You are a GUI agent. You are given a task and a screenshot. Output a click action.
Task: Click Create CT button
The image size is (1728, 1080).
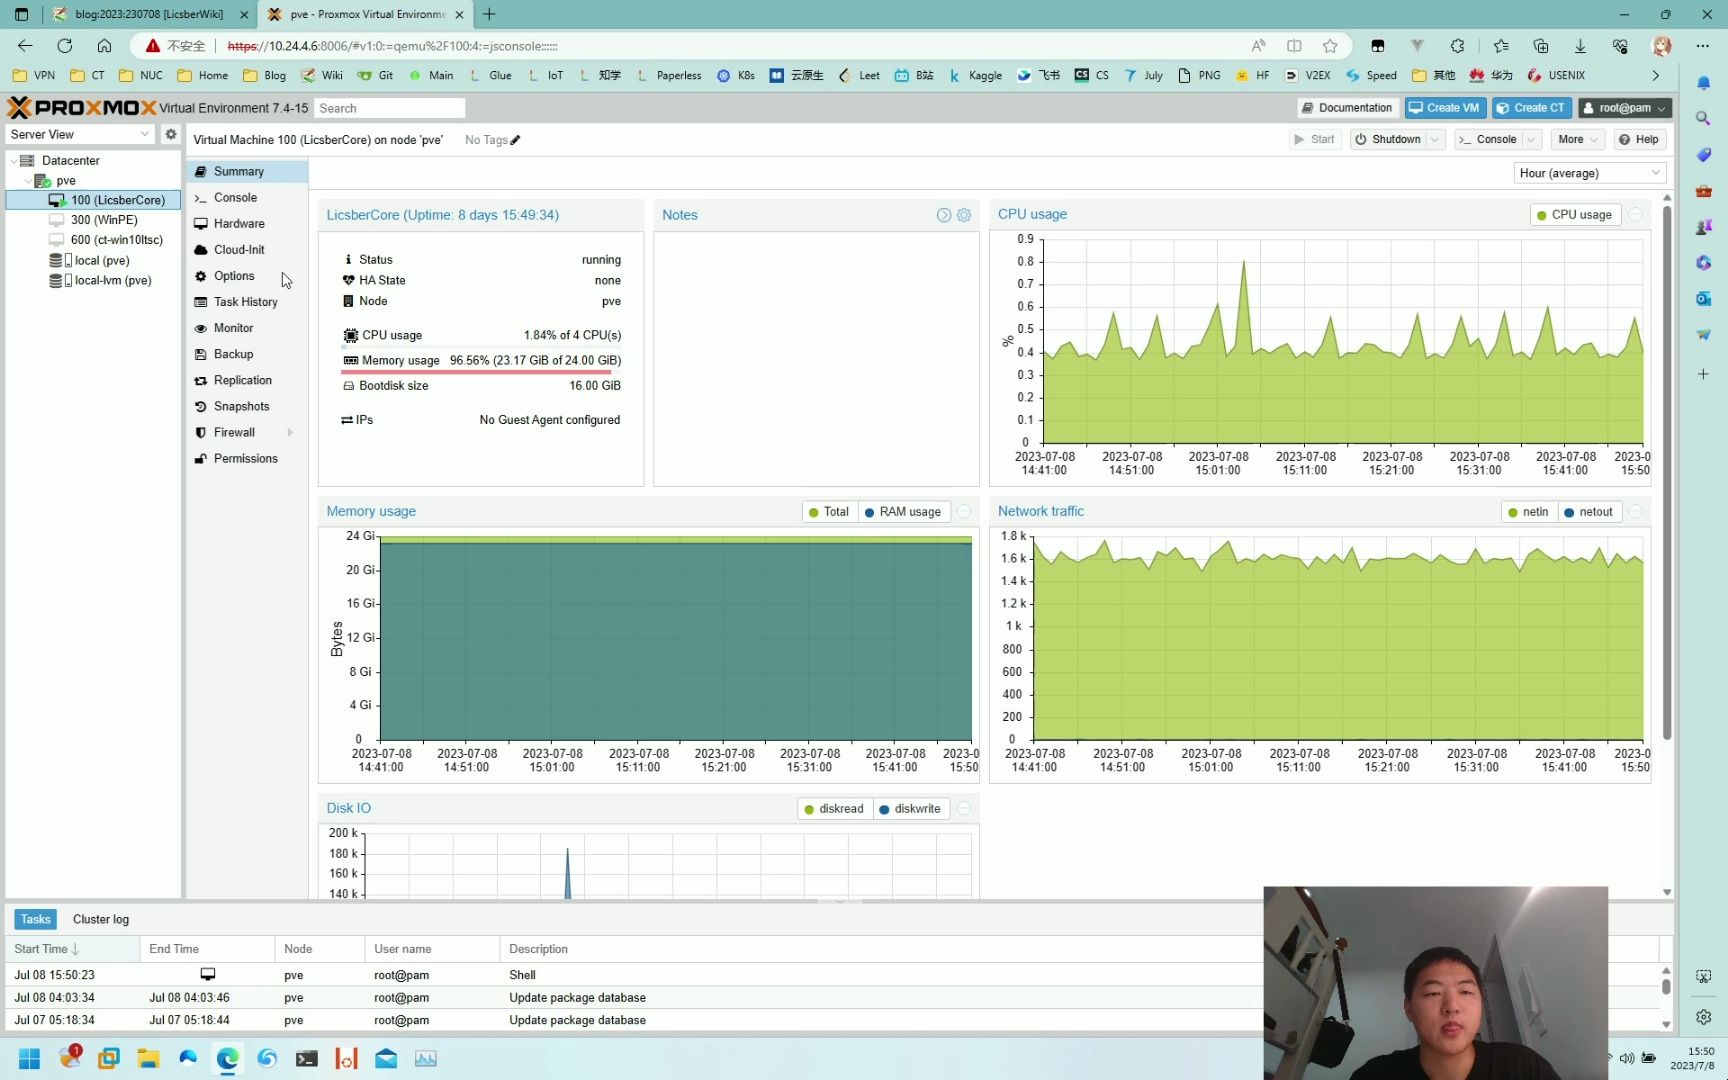click(1531, 108)
